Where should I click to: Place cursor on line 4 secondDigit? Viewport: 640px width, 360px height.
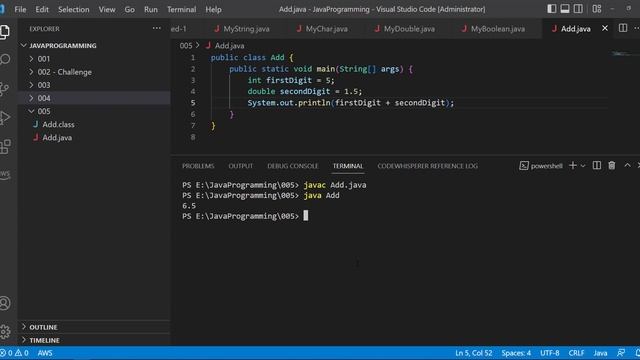(305, 91)
